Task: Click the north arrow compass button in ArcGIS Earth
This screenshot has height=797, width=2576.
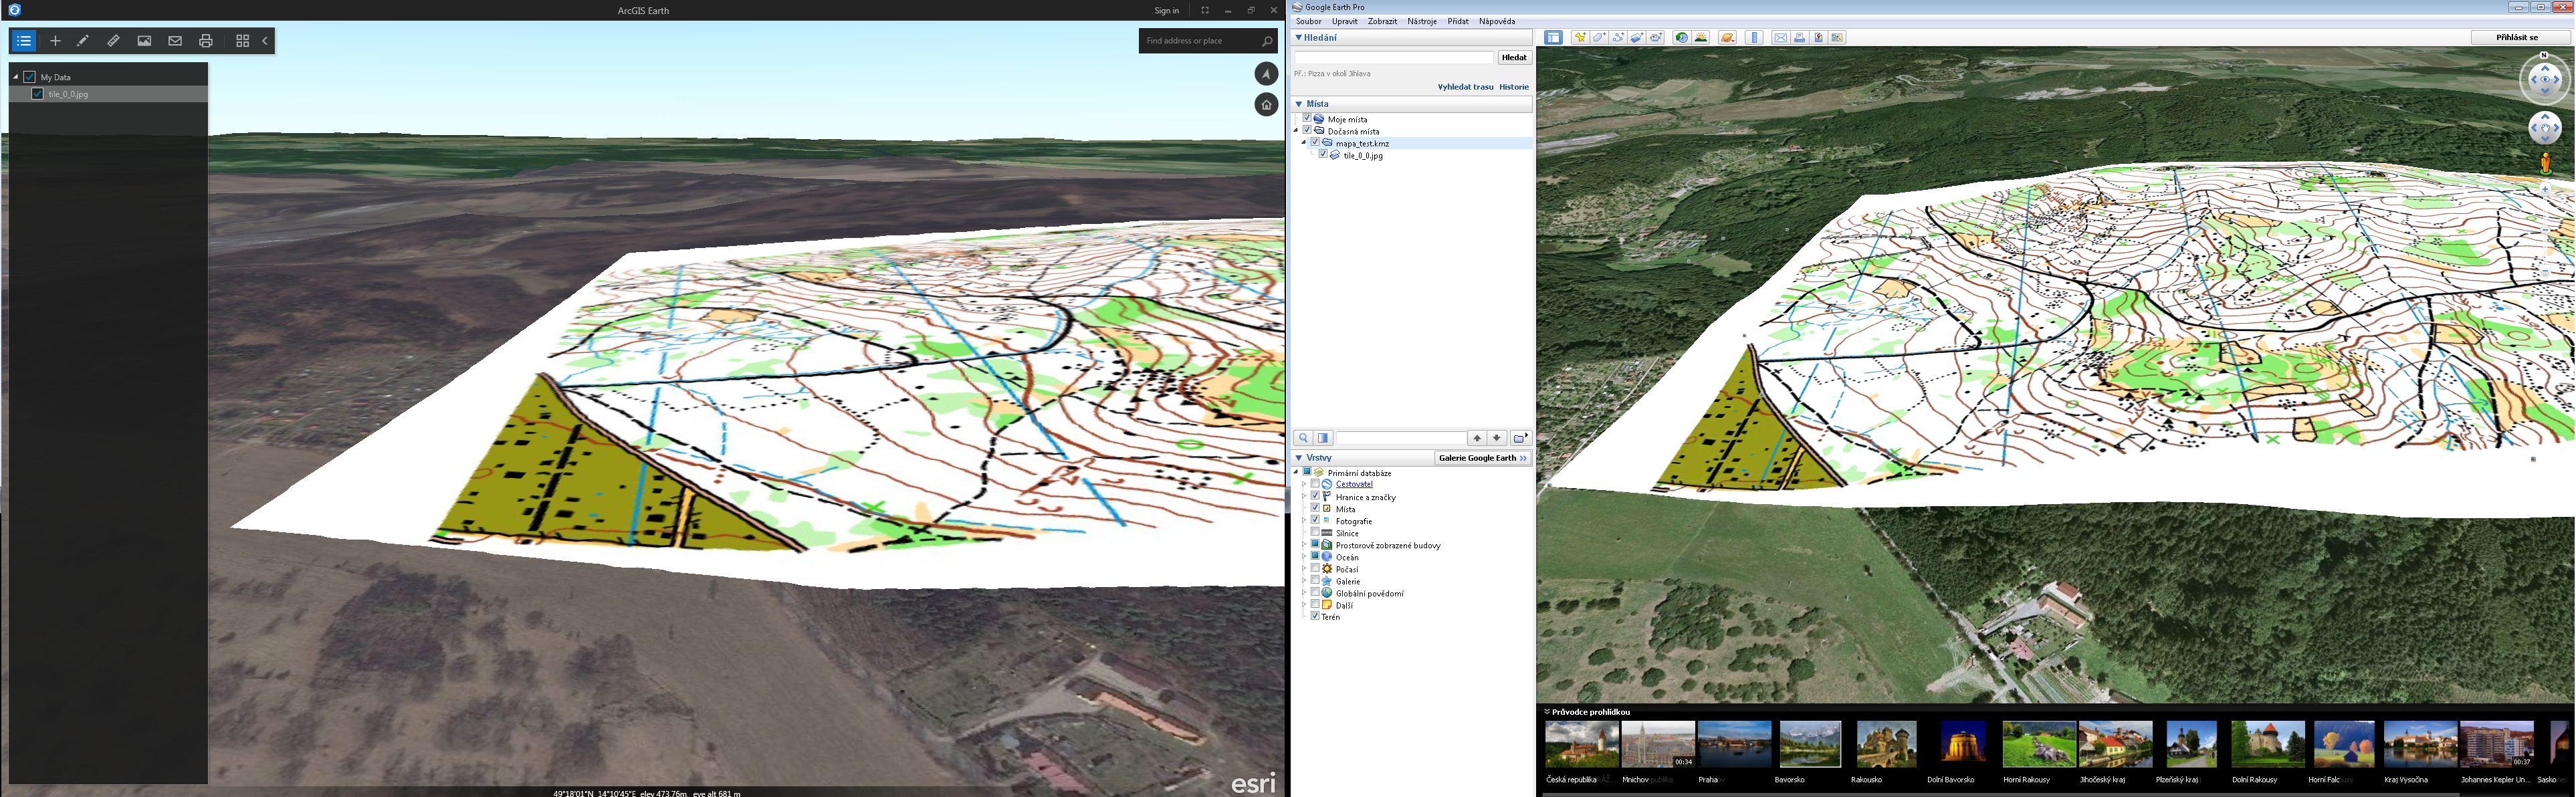Action: [x=1266, y=73]
